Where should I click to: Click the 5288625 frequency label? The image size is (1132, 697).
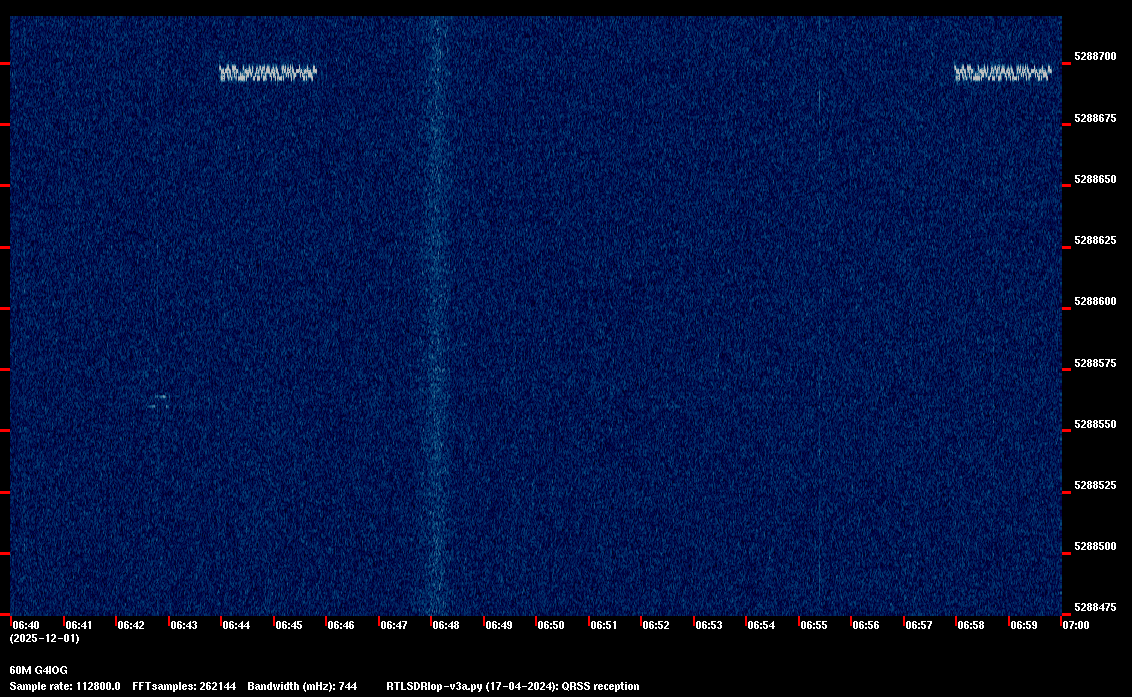[1095, 241]
